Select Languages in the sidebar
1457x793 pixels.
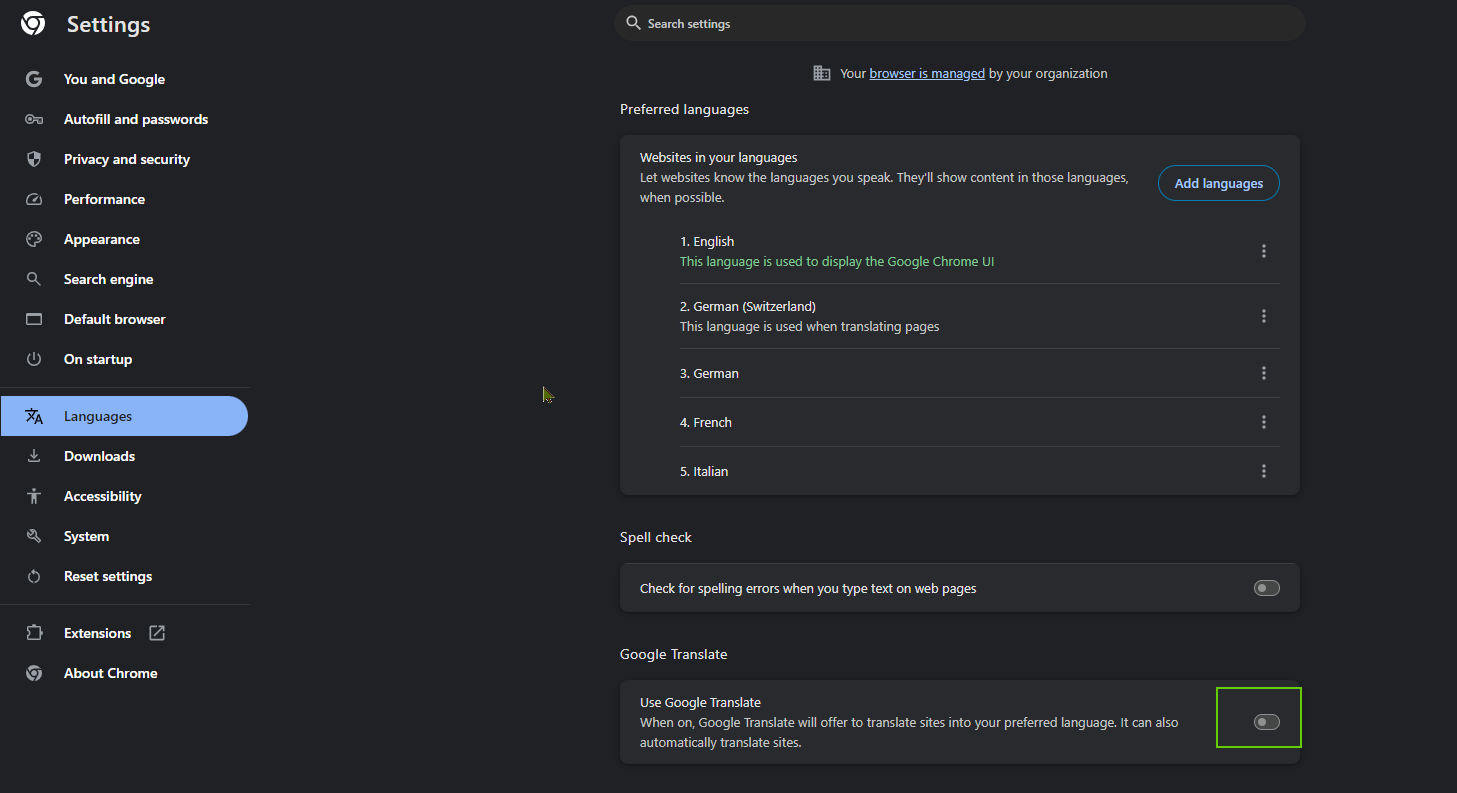(124, 416)
